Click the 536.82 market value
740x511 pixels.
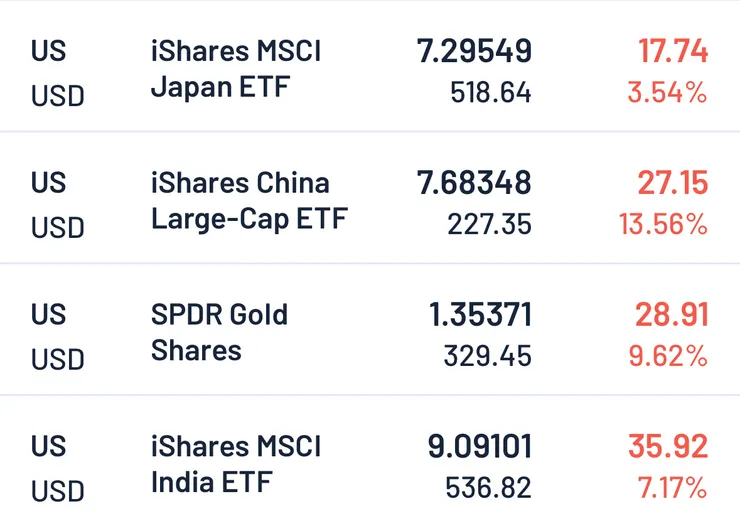pos(488,489)
